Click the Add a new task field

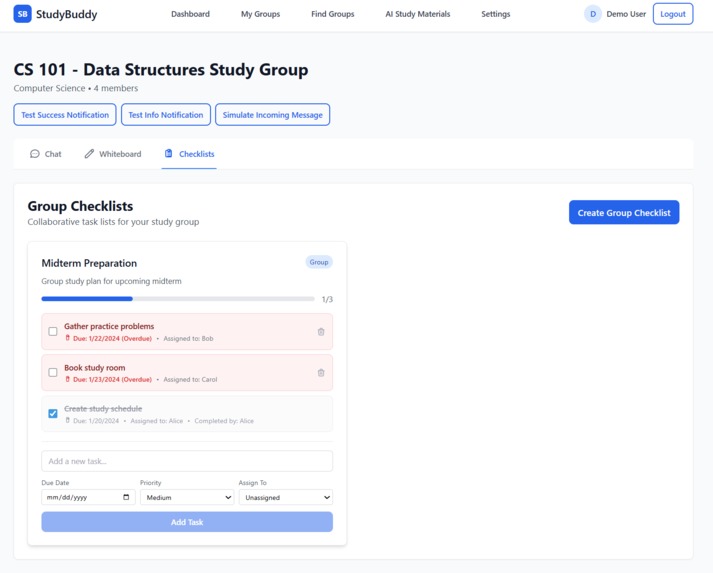[x=187, y=461]
